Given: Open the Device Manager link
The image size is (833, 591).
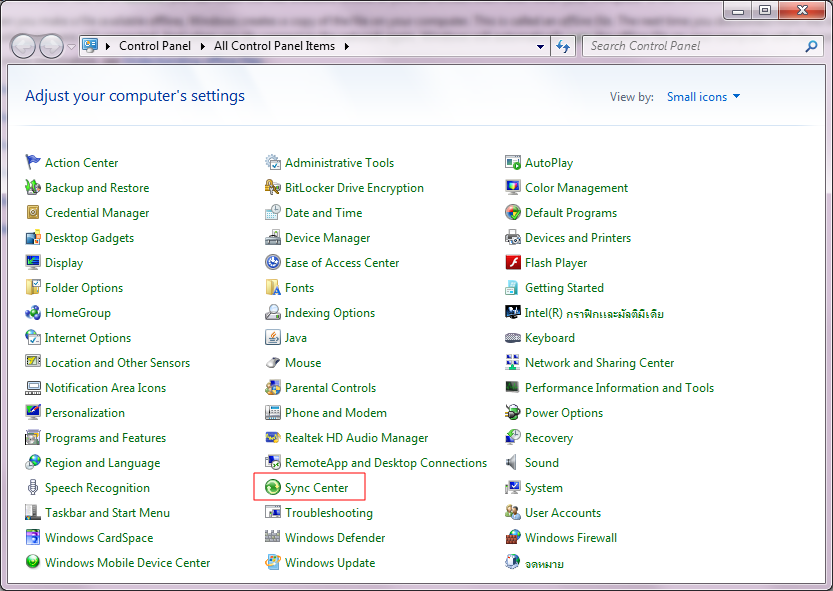Looking at the screenshot, I should [327, 238].
